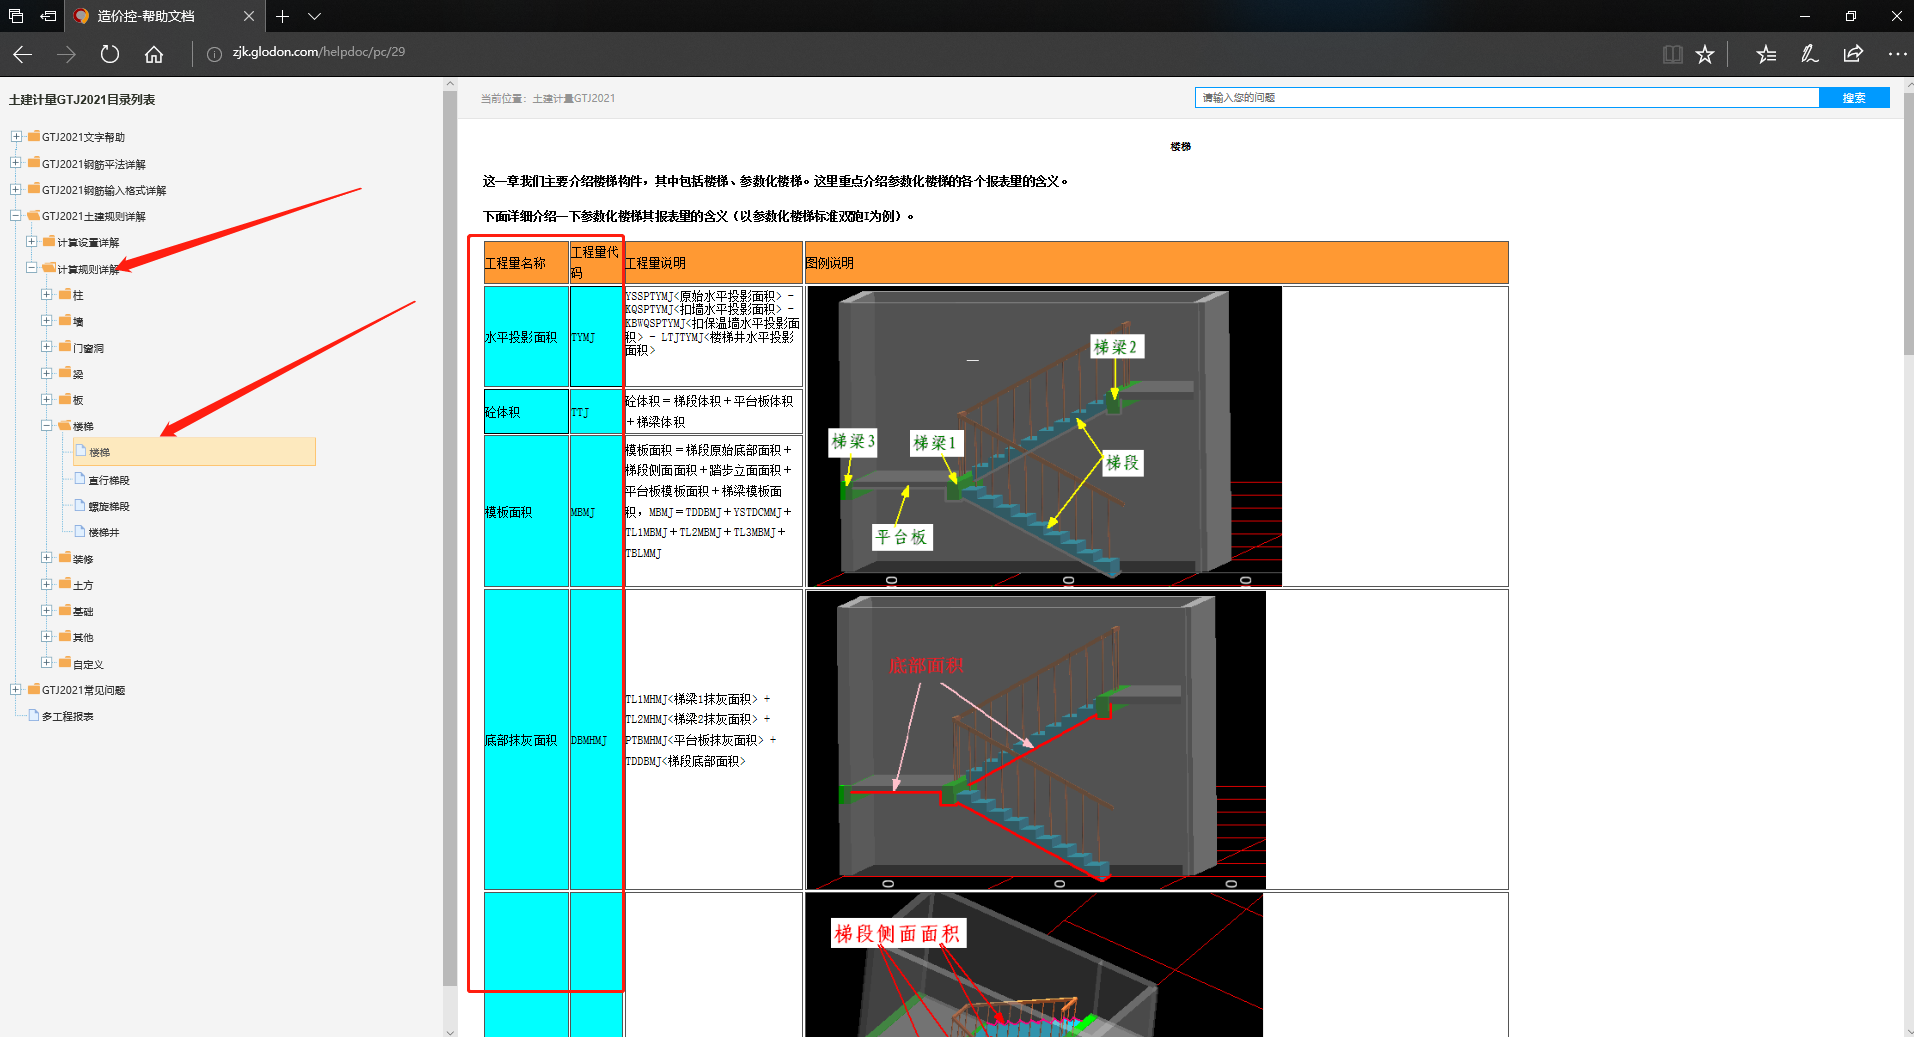The image size is (1914, 1037).
Task: Click the 其他 folder icon
Action: pos(64,636)
